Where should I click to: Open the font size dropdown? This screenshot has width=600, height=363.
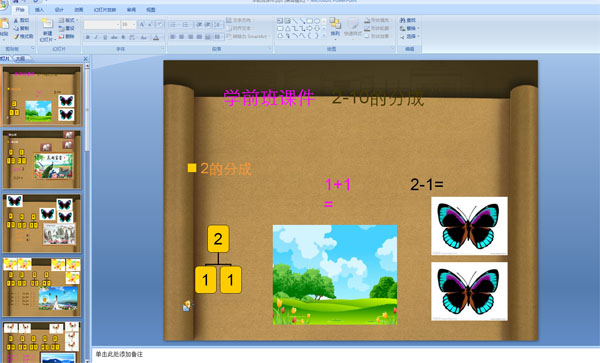coord(134,25)
